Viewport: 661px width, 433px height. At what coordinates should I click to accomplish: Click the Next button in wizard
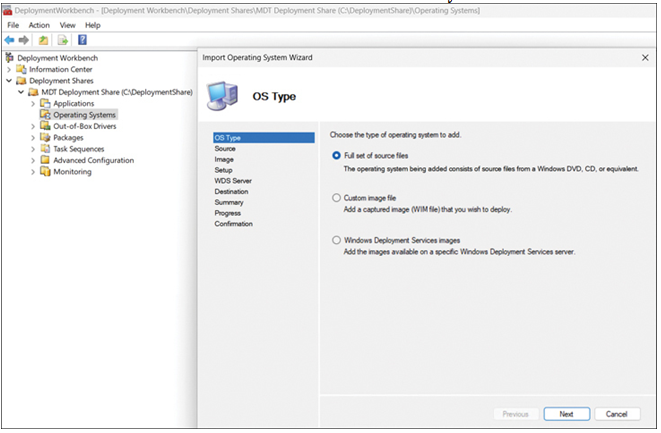[x=567, y=414]
